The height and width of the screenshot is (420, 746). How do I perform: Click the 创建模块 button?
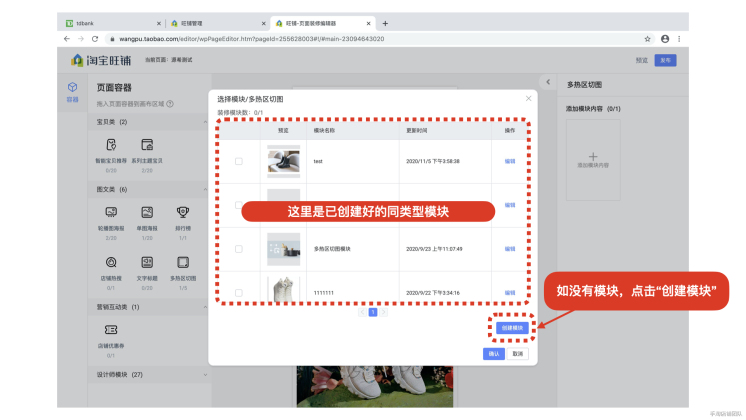(512, 328)
